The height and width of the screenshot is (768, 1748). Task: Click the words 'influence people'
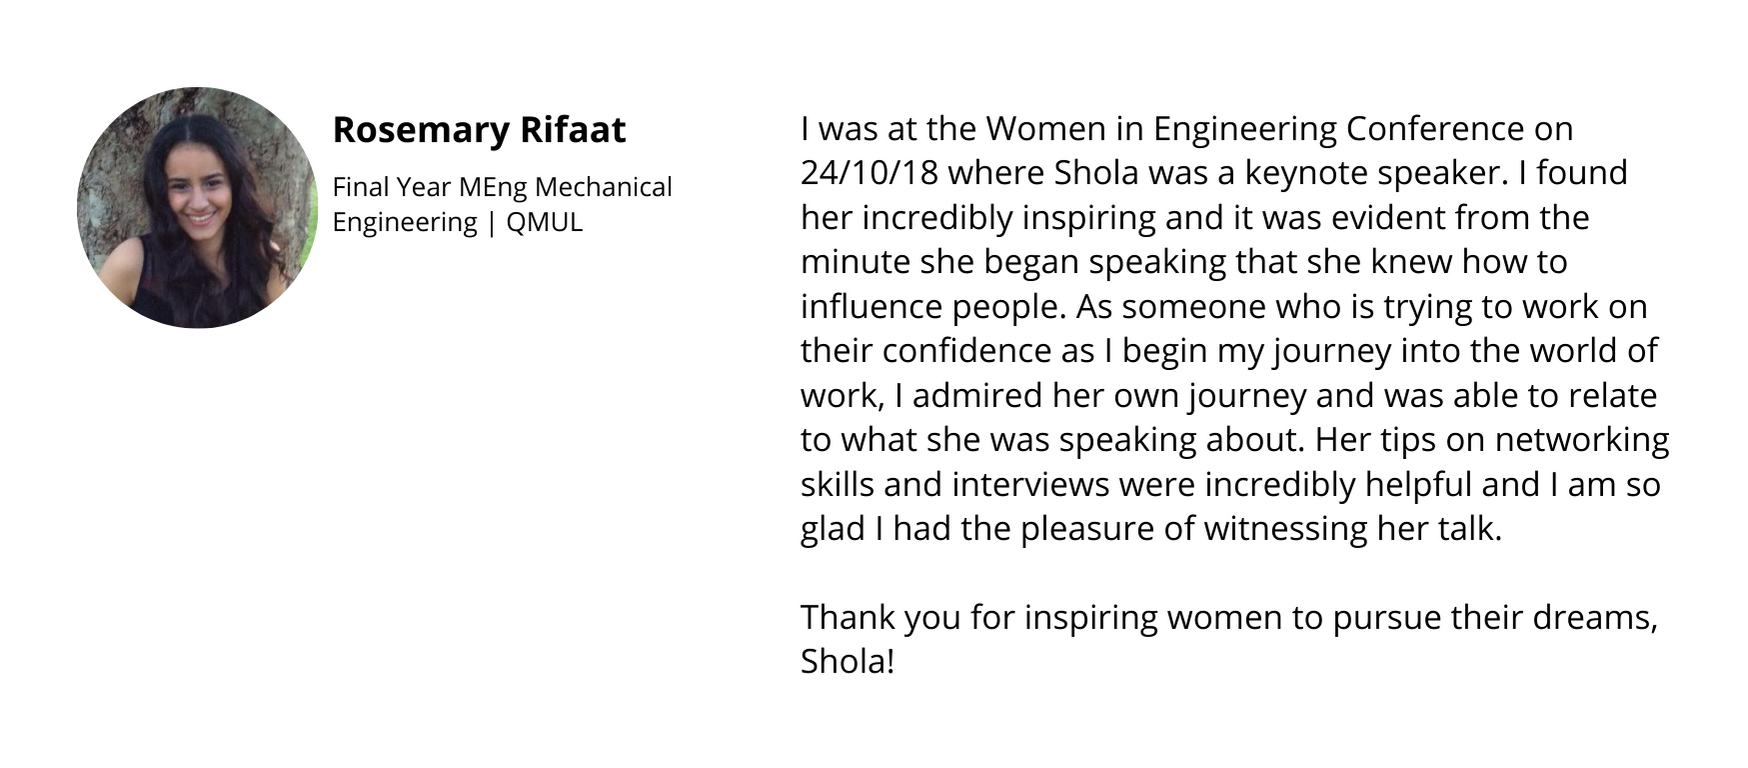932,306
